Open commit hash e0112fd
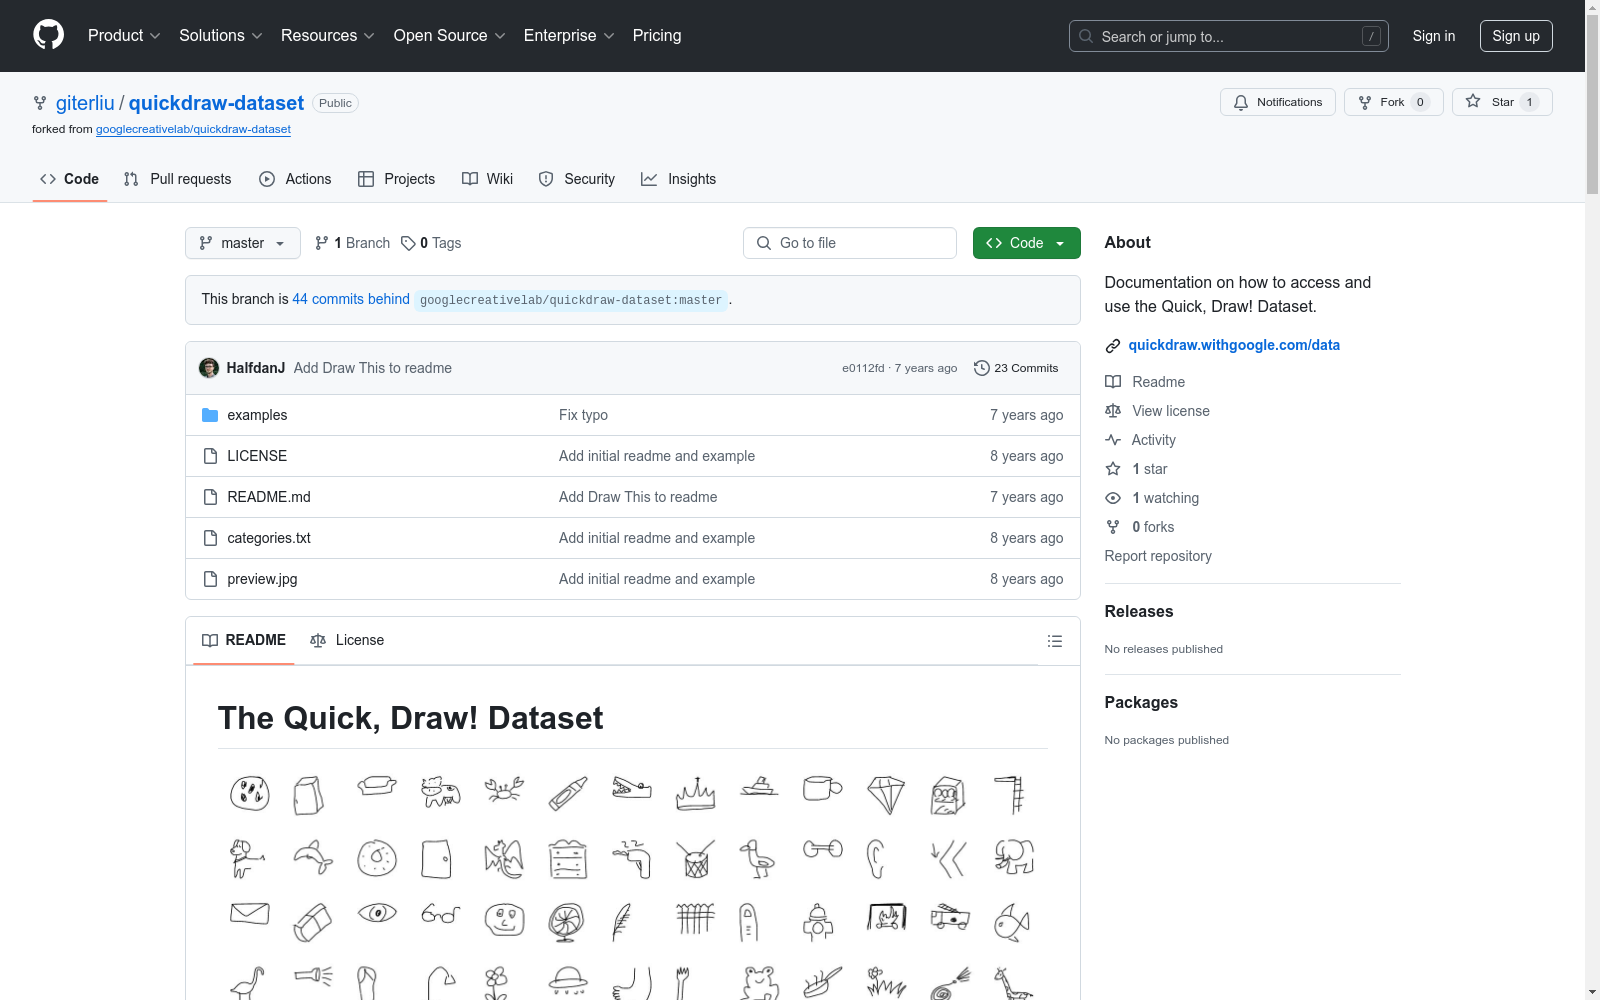The height and width of the screenshot is (1000, 1600). coord(863,368)
